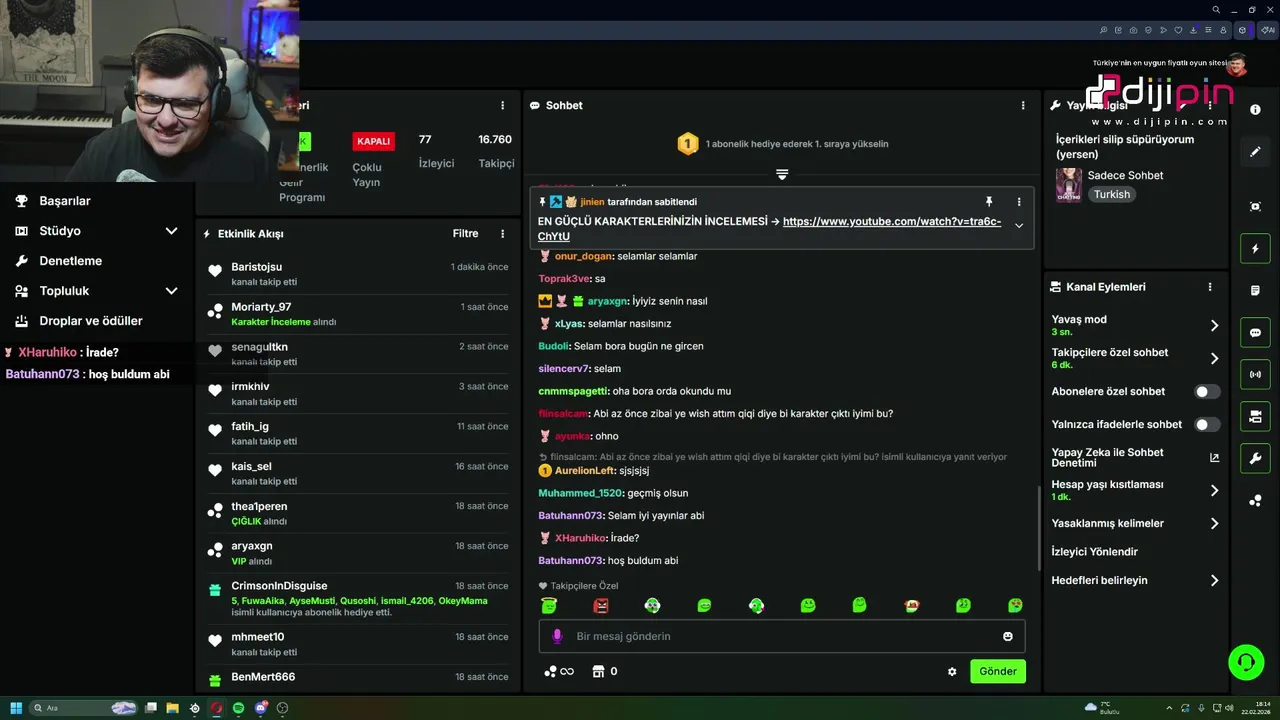This screenshot has height=720, width=1280.
Task: Open Windows Start menu
Action: [16, 708]
